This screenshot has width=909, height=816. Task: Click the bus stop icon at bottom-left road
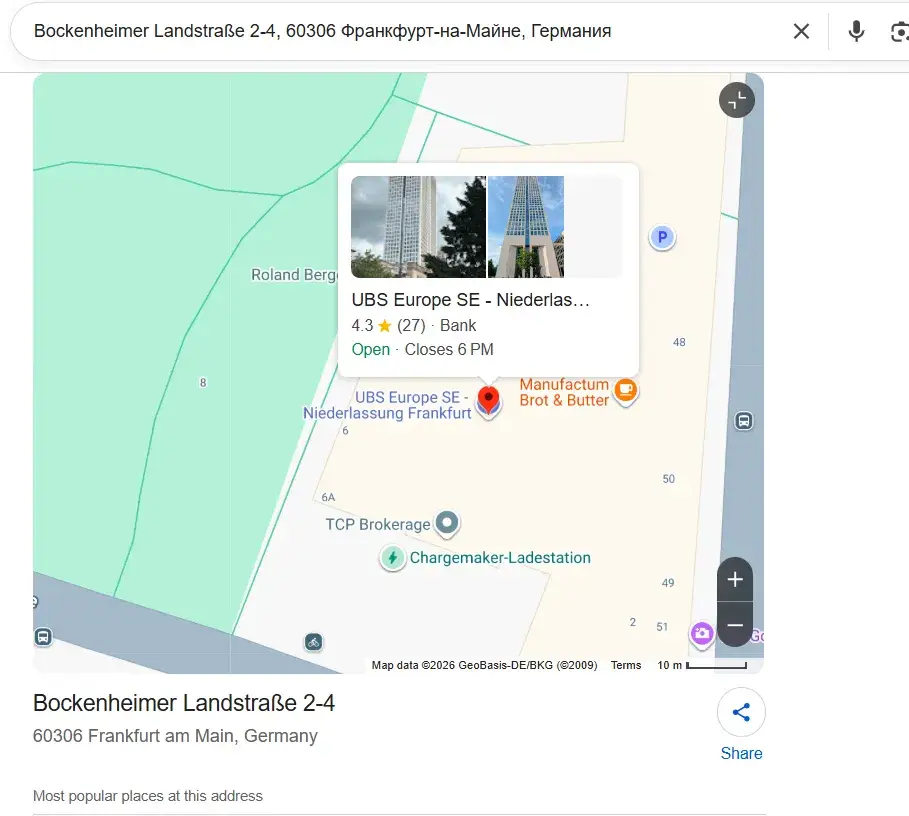[x=43, y=637]
